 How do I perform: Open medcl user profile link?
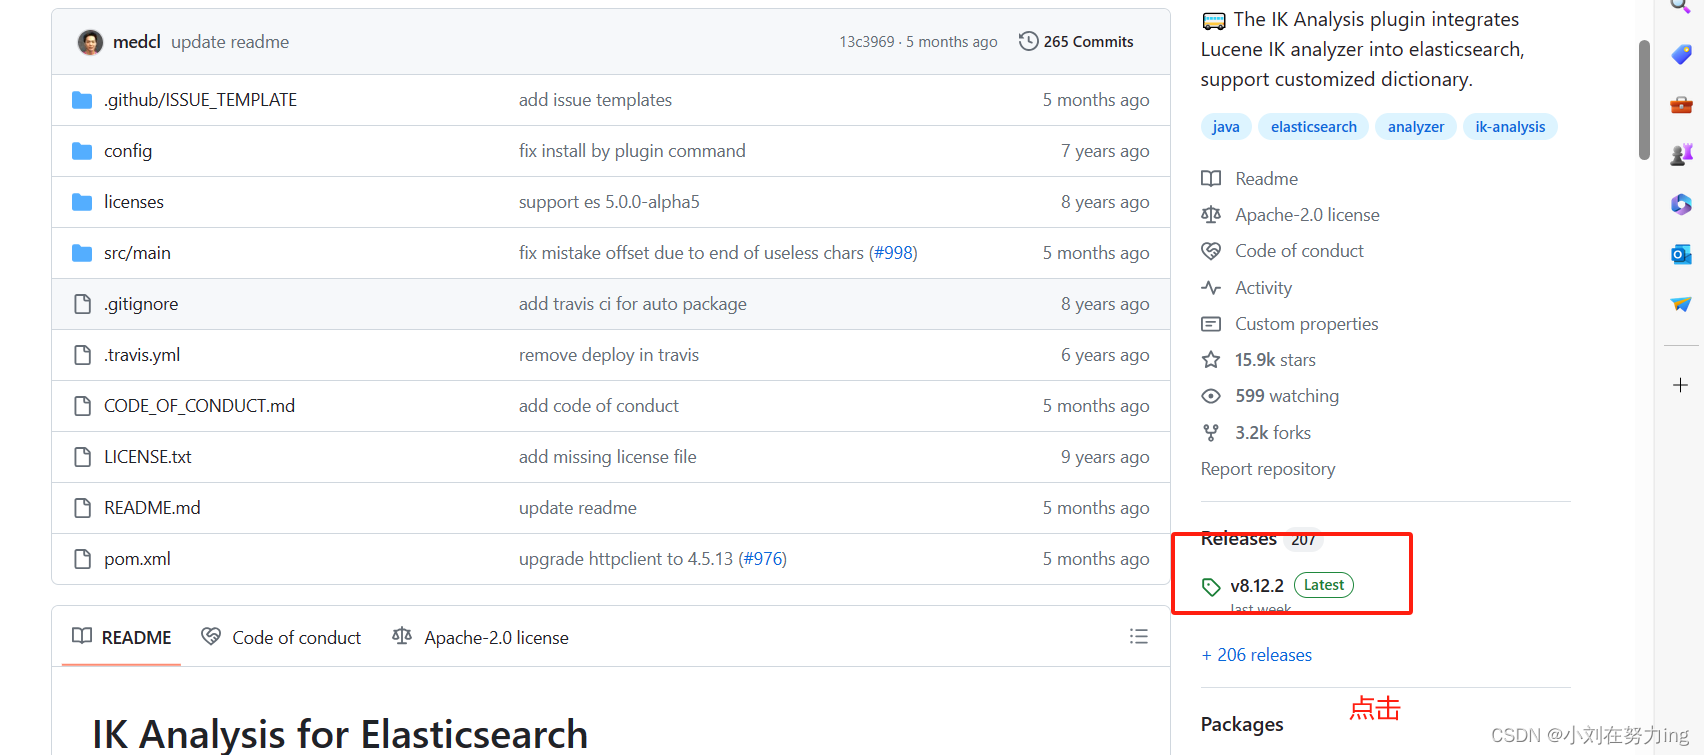click(137, 42)
